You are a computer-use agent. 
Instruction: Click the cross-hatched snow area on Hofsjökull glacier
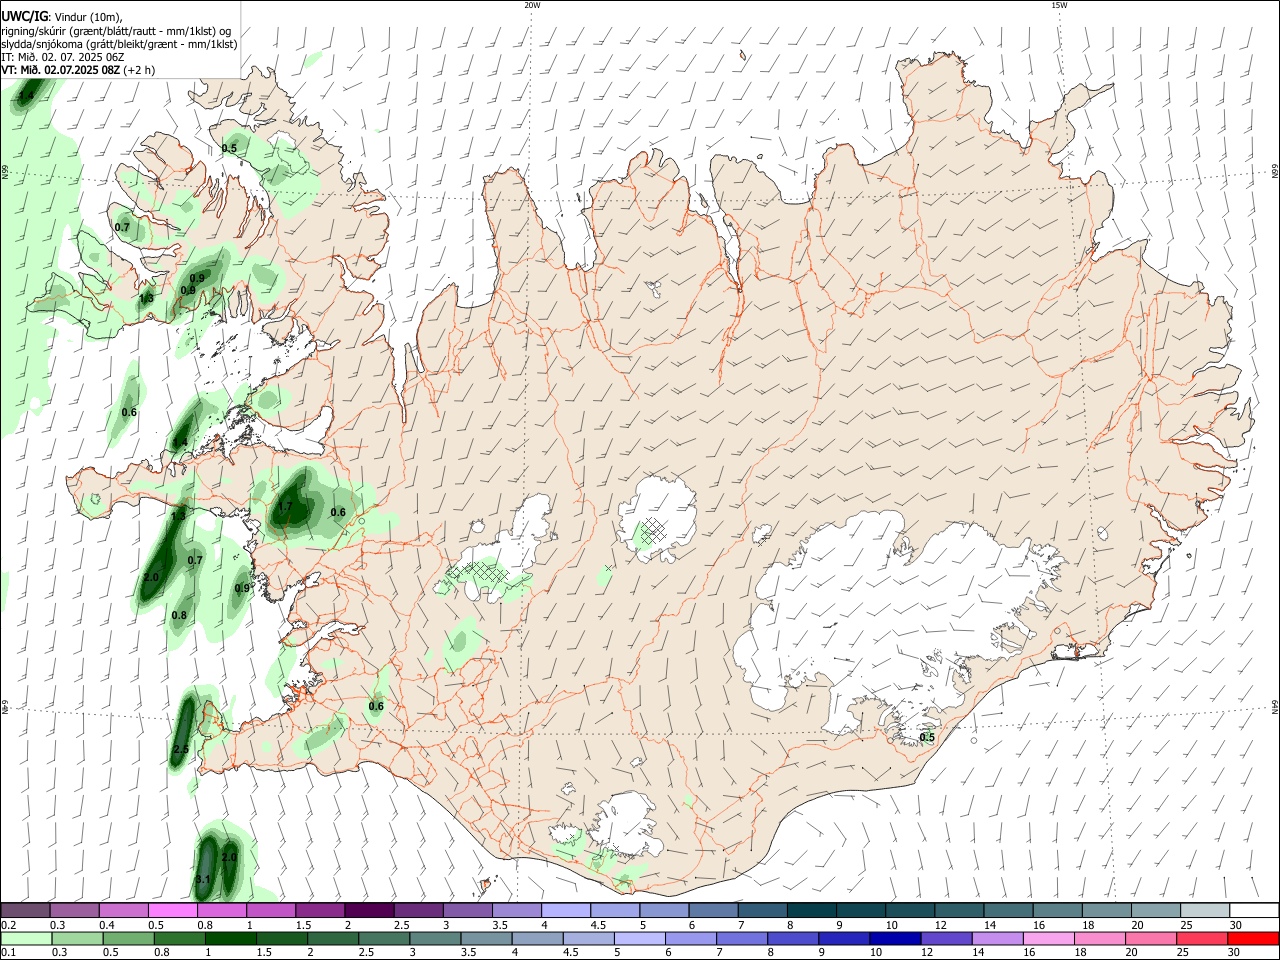[x=653, y=529]
